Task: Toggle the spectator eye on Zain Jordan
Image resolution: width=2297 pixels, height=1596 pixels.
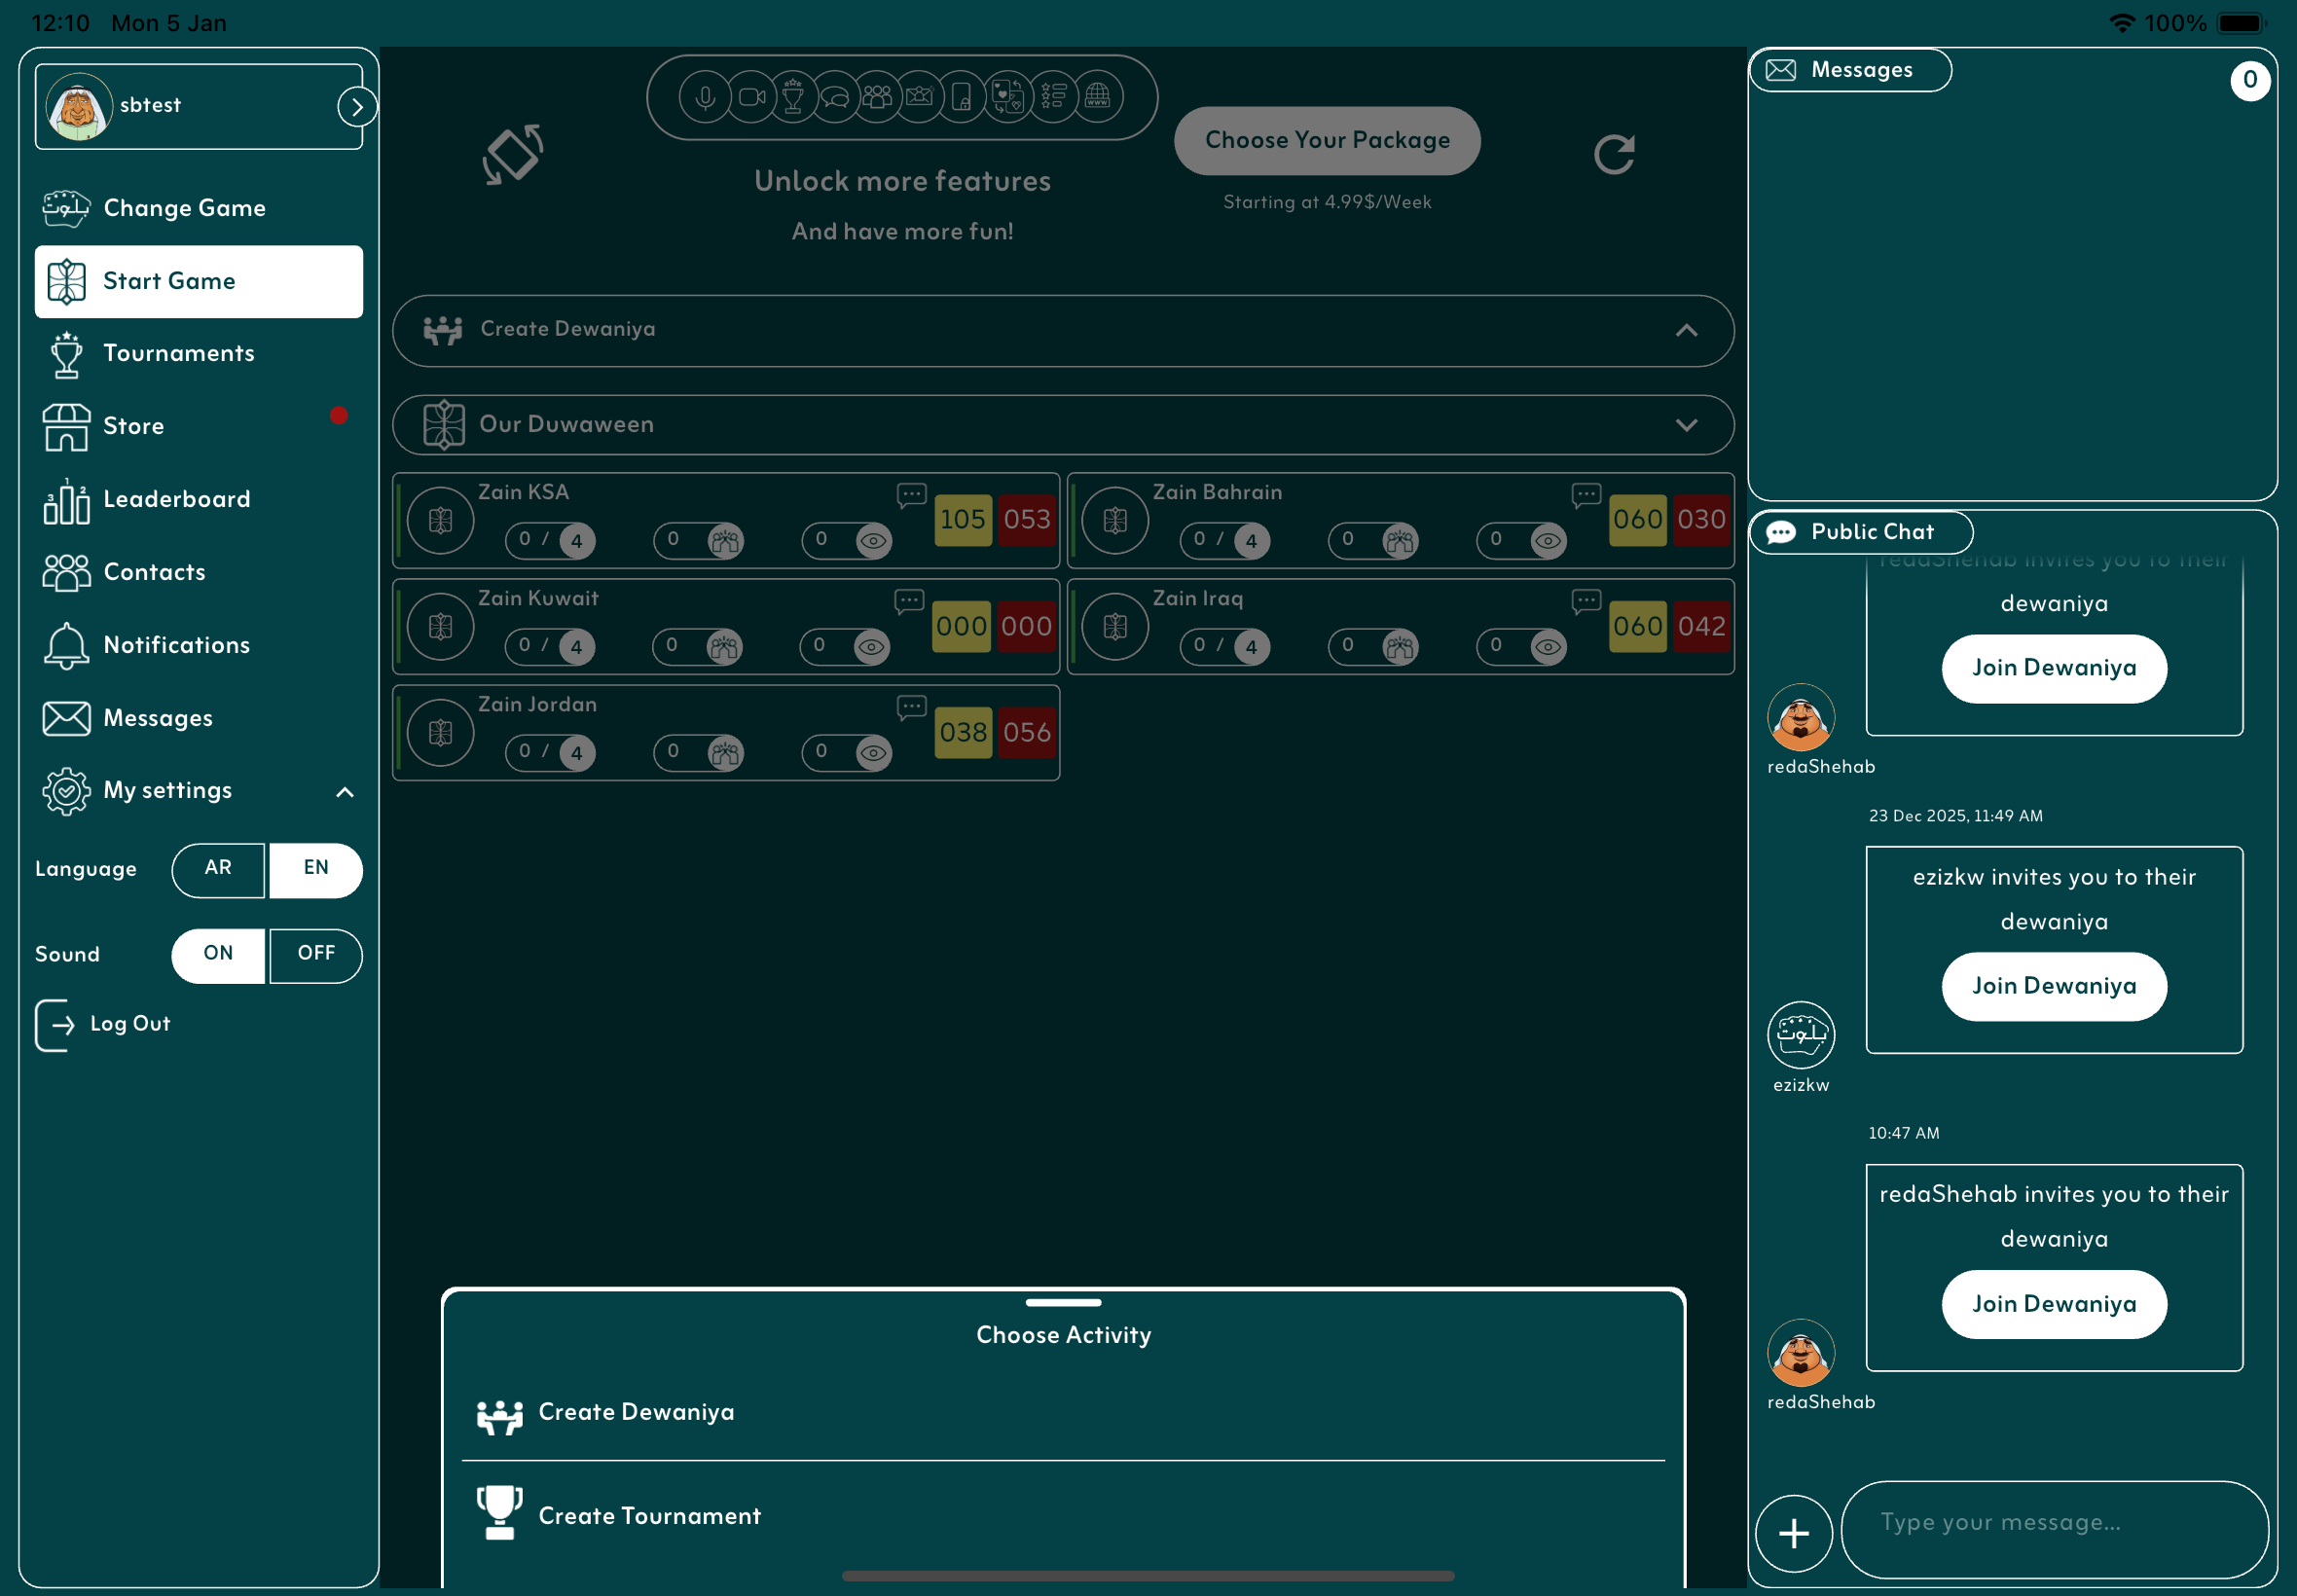Action: click(872, 752)
